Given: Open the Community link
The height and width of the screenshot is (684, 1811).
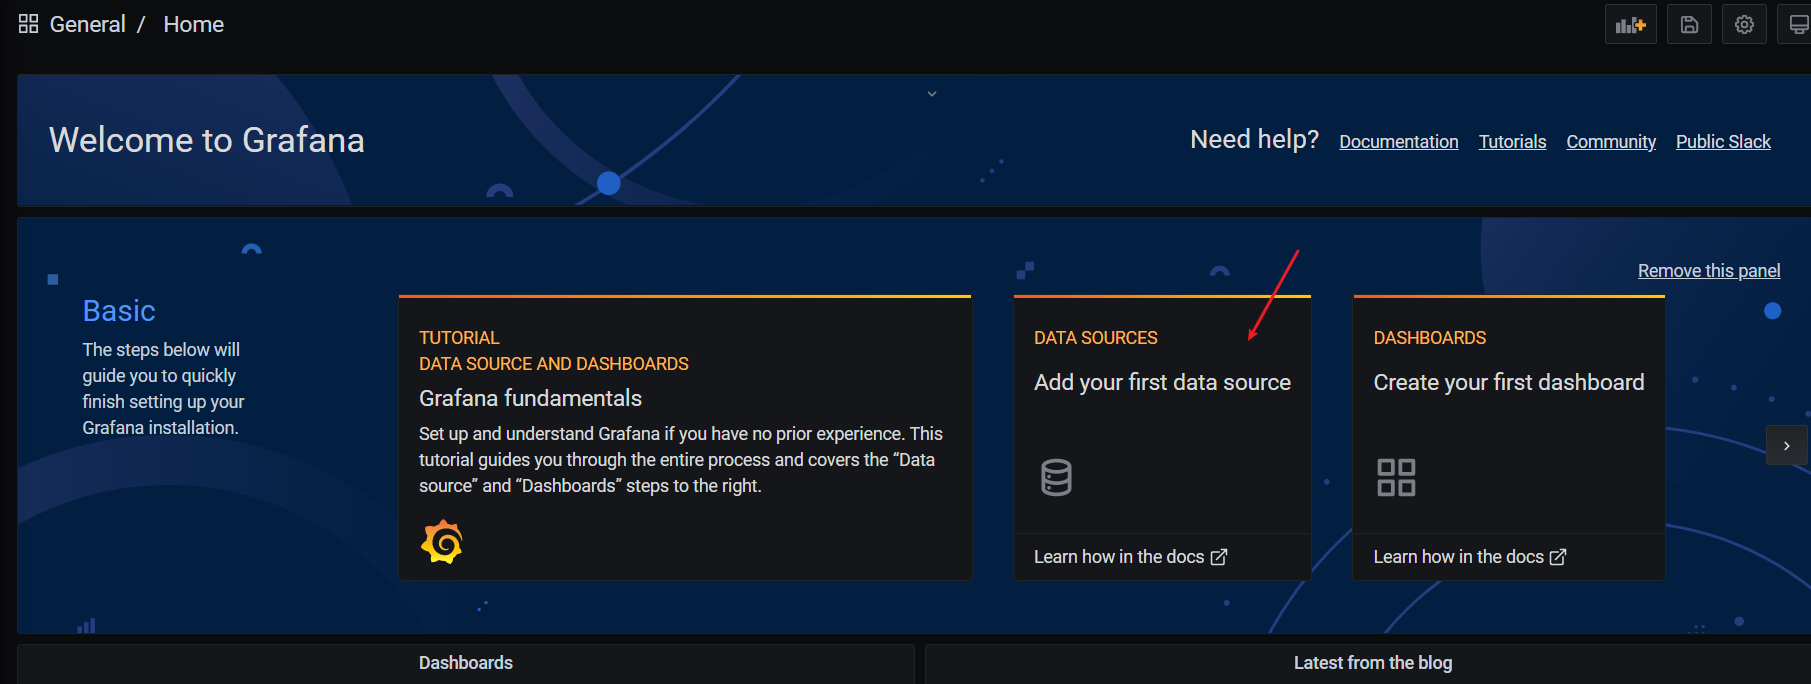Looking at the screenshot, I should click(x=1611, y=142).
